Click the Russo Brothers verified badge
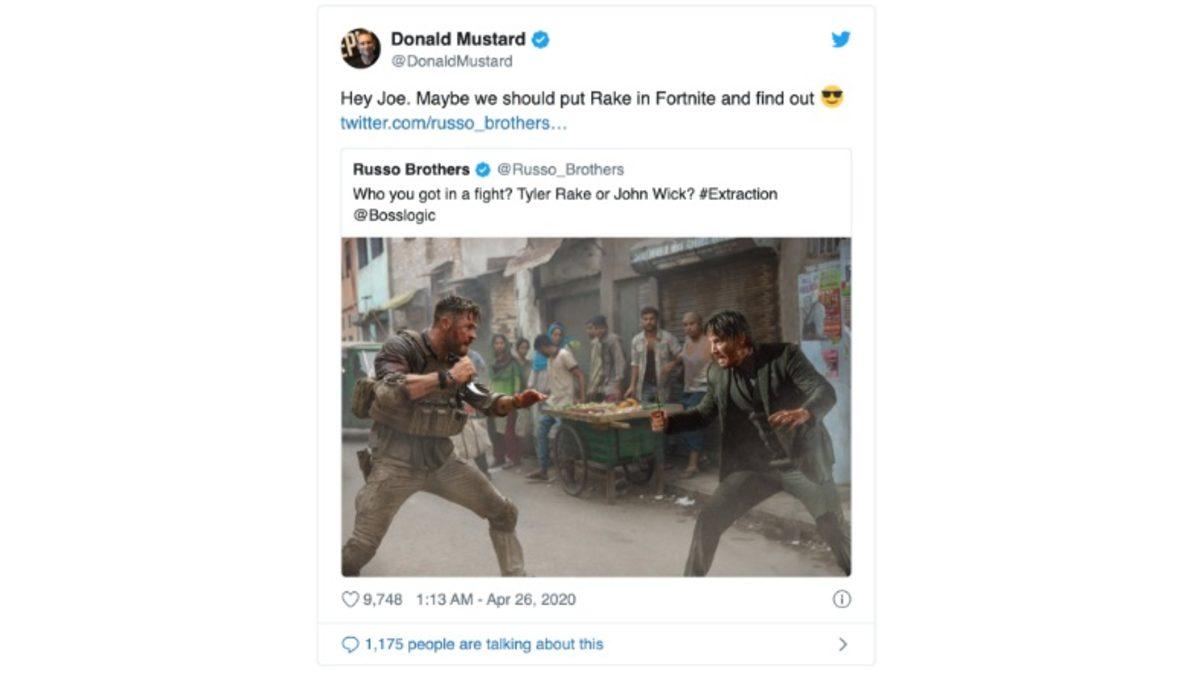This screenshot has width=1200, height=675. pos(483,168)
